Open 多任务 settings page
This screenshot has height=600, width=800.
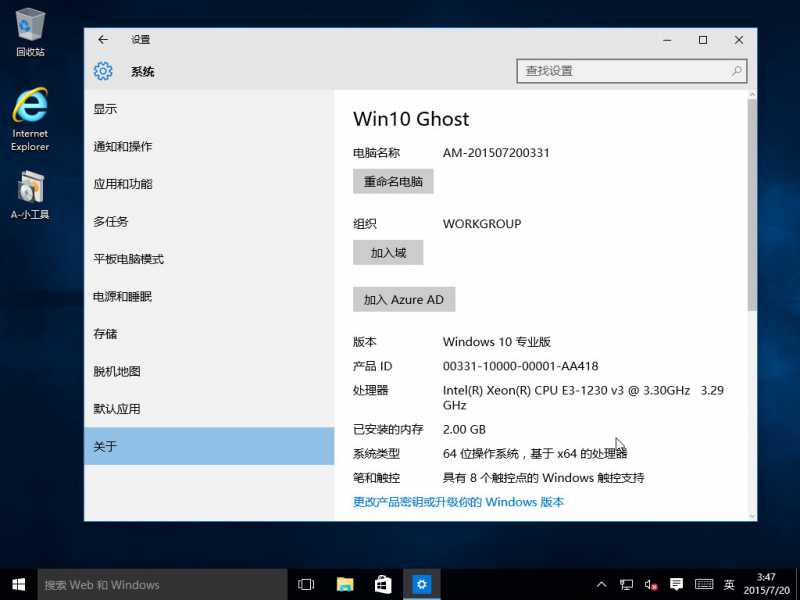(x=209, y=221)
